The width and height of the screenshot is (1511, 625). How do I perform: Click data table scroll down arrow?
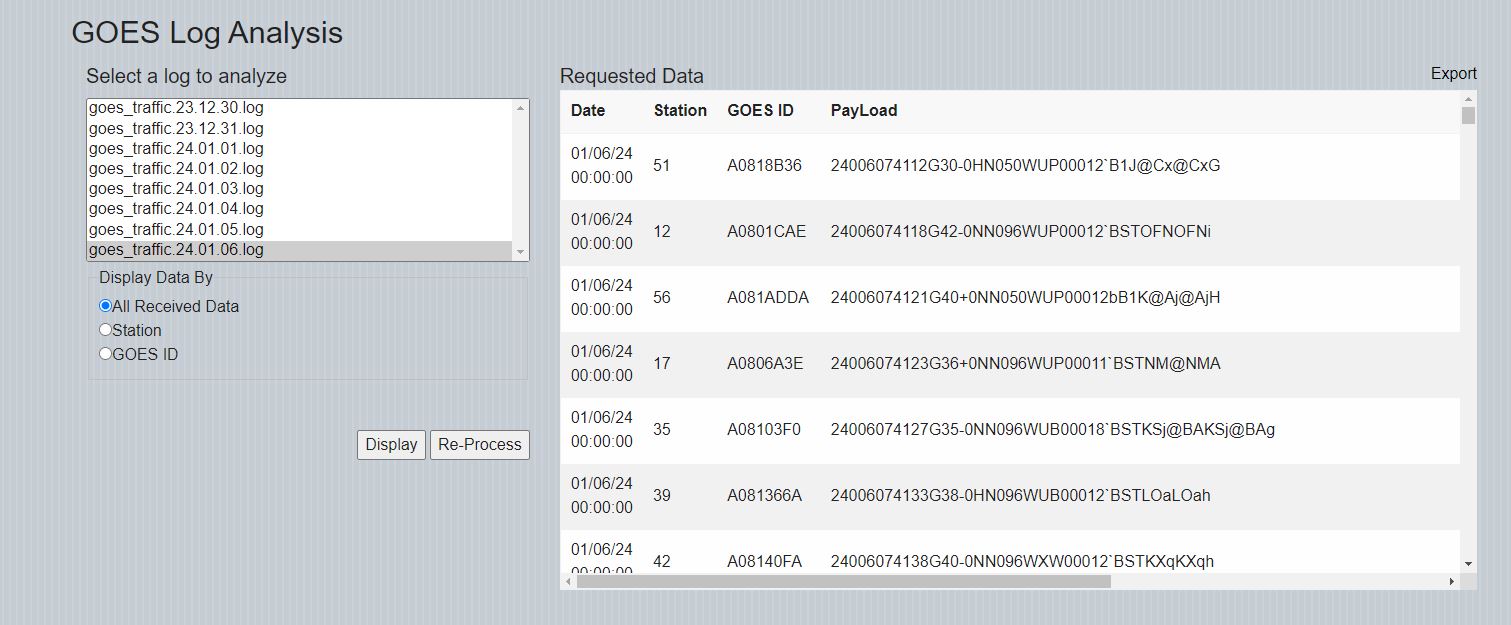tap(1468, 564)
